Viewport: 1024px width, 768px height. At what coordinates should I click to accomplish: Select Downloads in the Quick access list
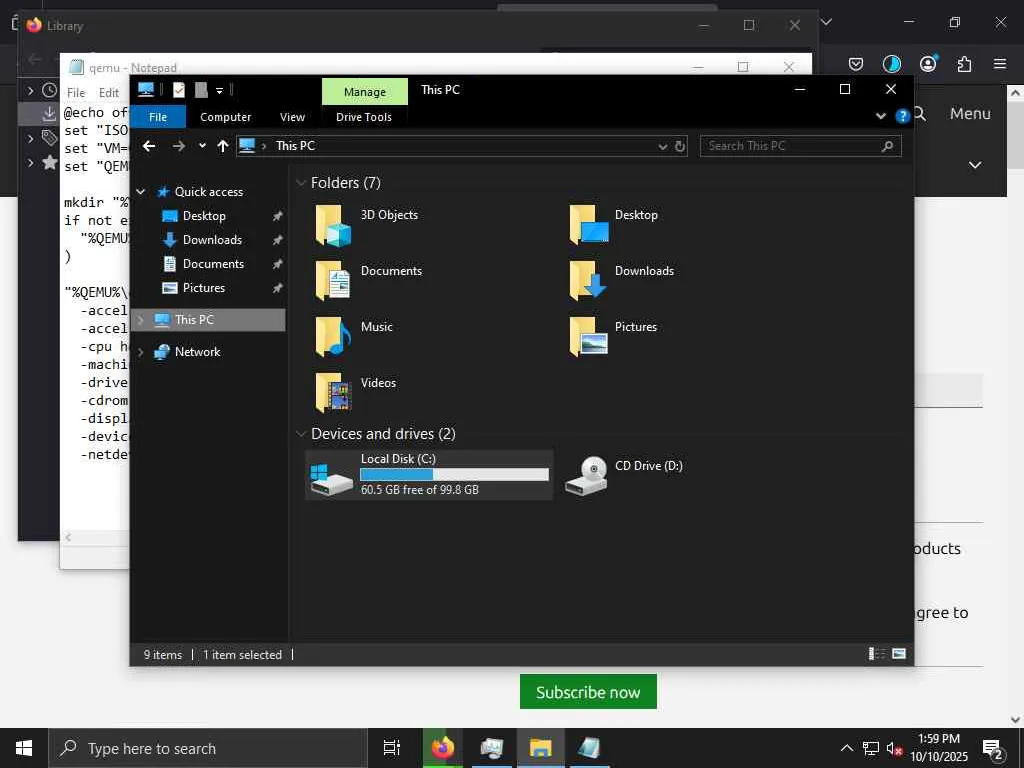point(212,240)
